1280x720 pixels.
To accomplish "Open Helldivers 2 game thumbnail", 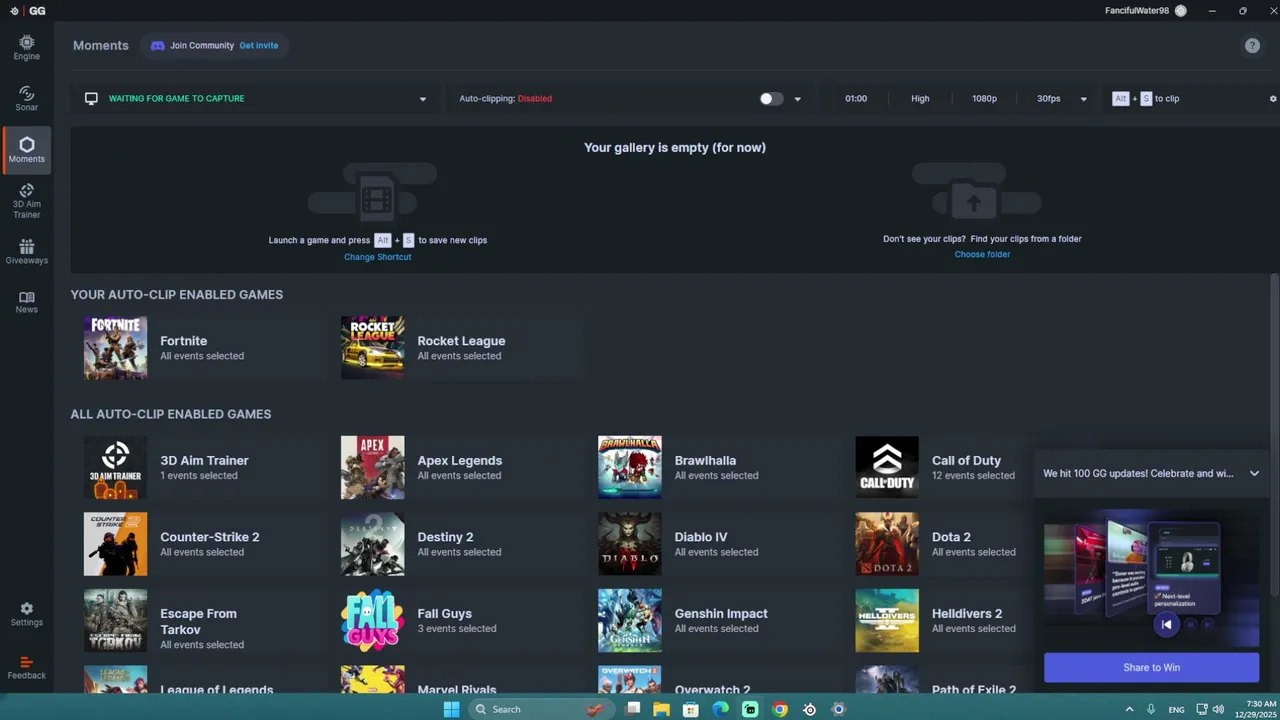I will pyautogui.click(x=886, y=621).
